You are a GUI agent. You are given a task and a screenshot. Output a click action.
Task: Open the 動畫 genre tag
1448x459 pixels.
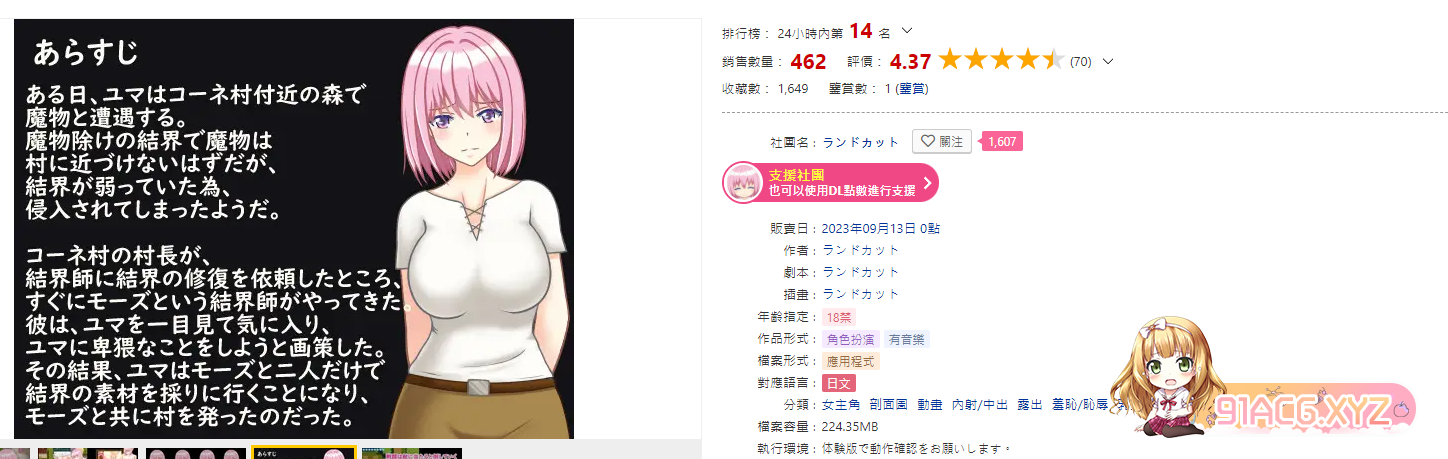point(930,405)
